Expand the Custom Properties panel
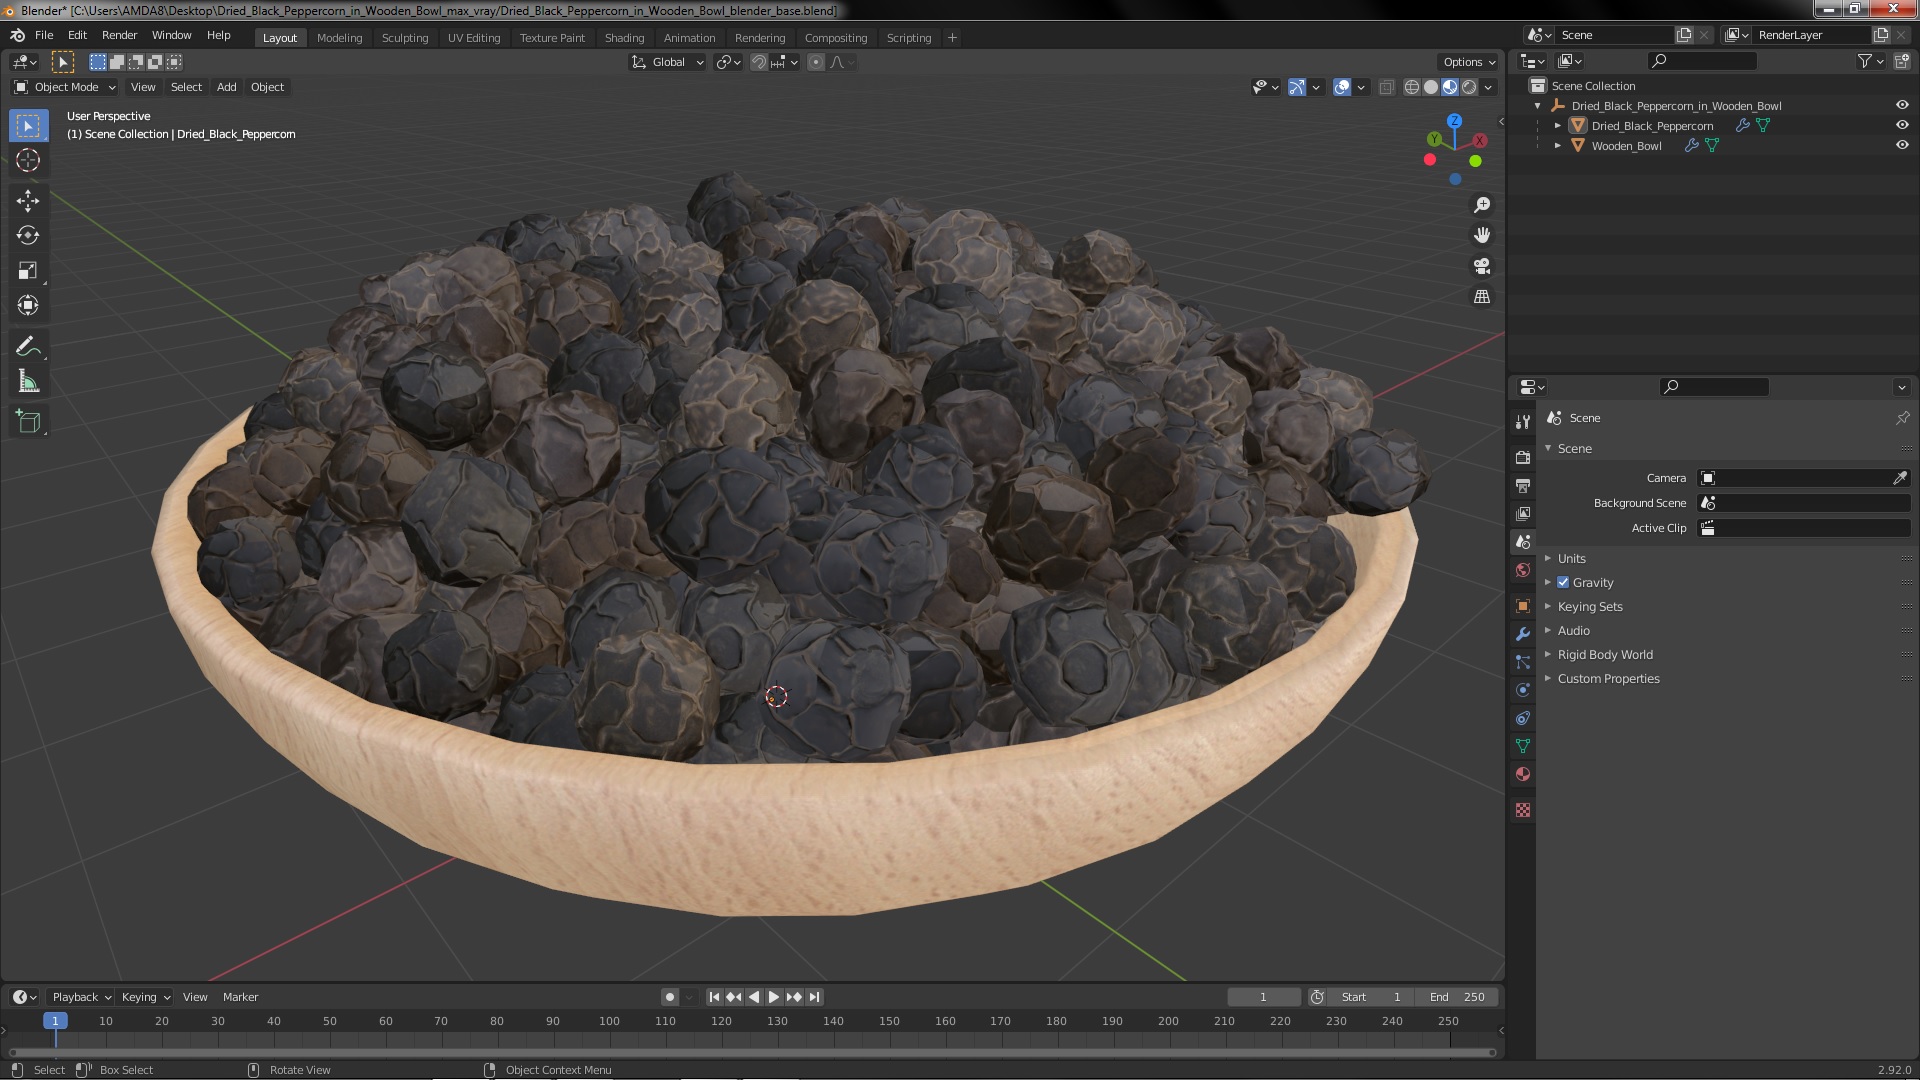 [1608, 678]
